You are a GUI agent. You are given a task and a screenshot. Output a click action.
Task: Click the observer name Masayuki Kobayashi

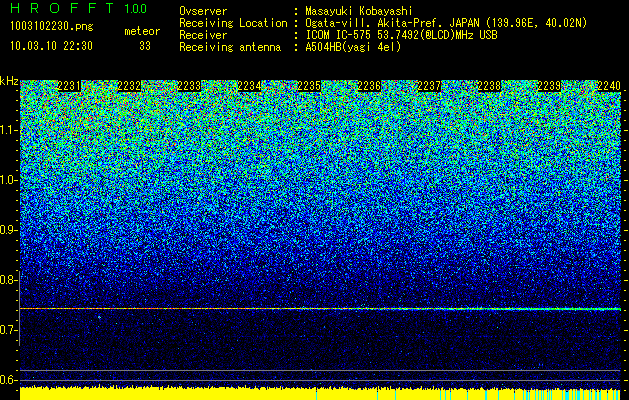pos(359,11)
